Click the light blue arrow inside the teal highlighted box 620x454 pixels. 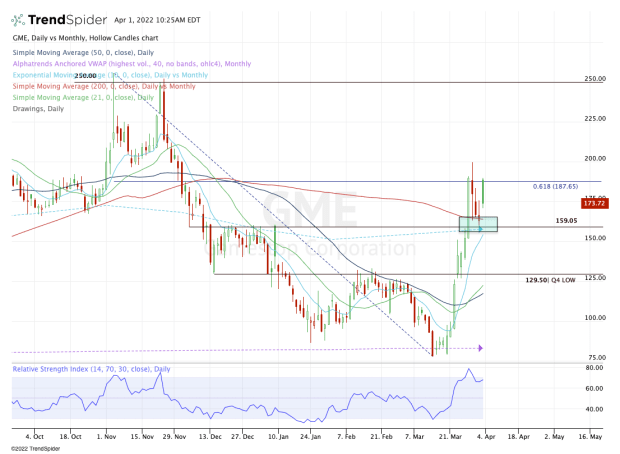pos(479,229)
